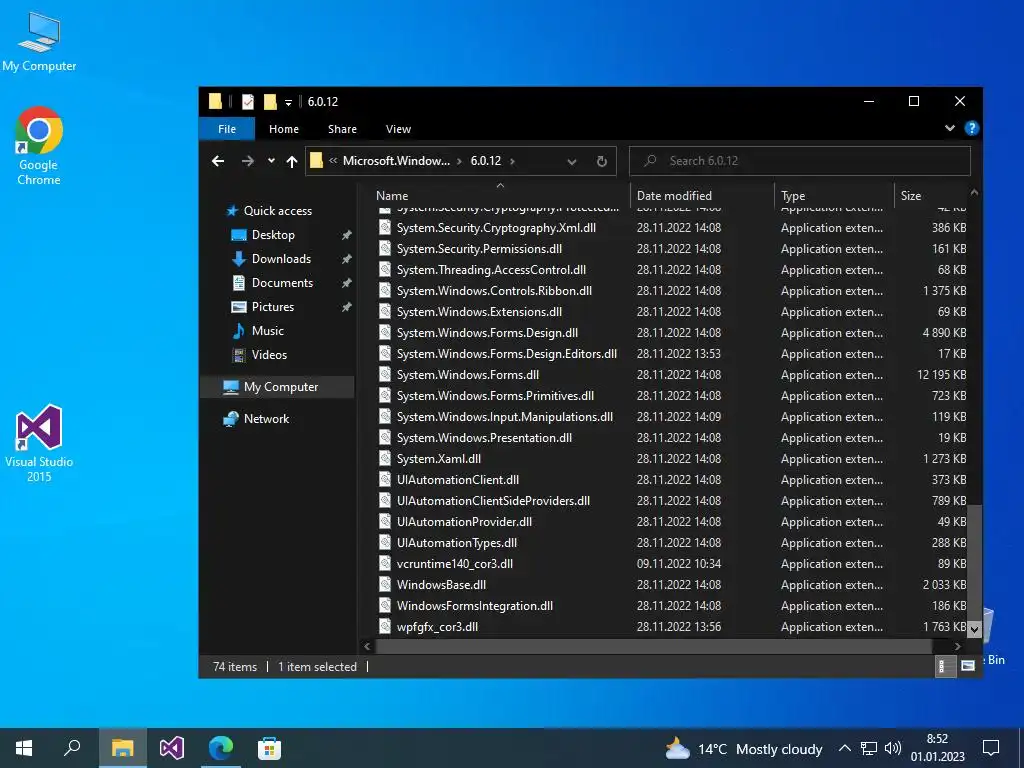Launch Microsoft Edge from the taskbar
1024x768 pixels.
[221, 748]
